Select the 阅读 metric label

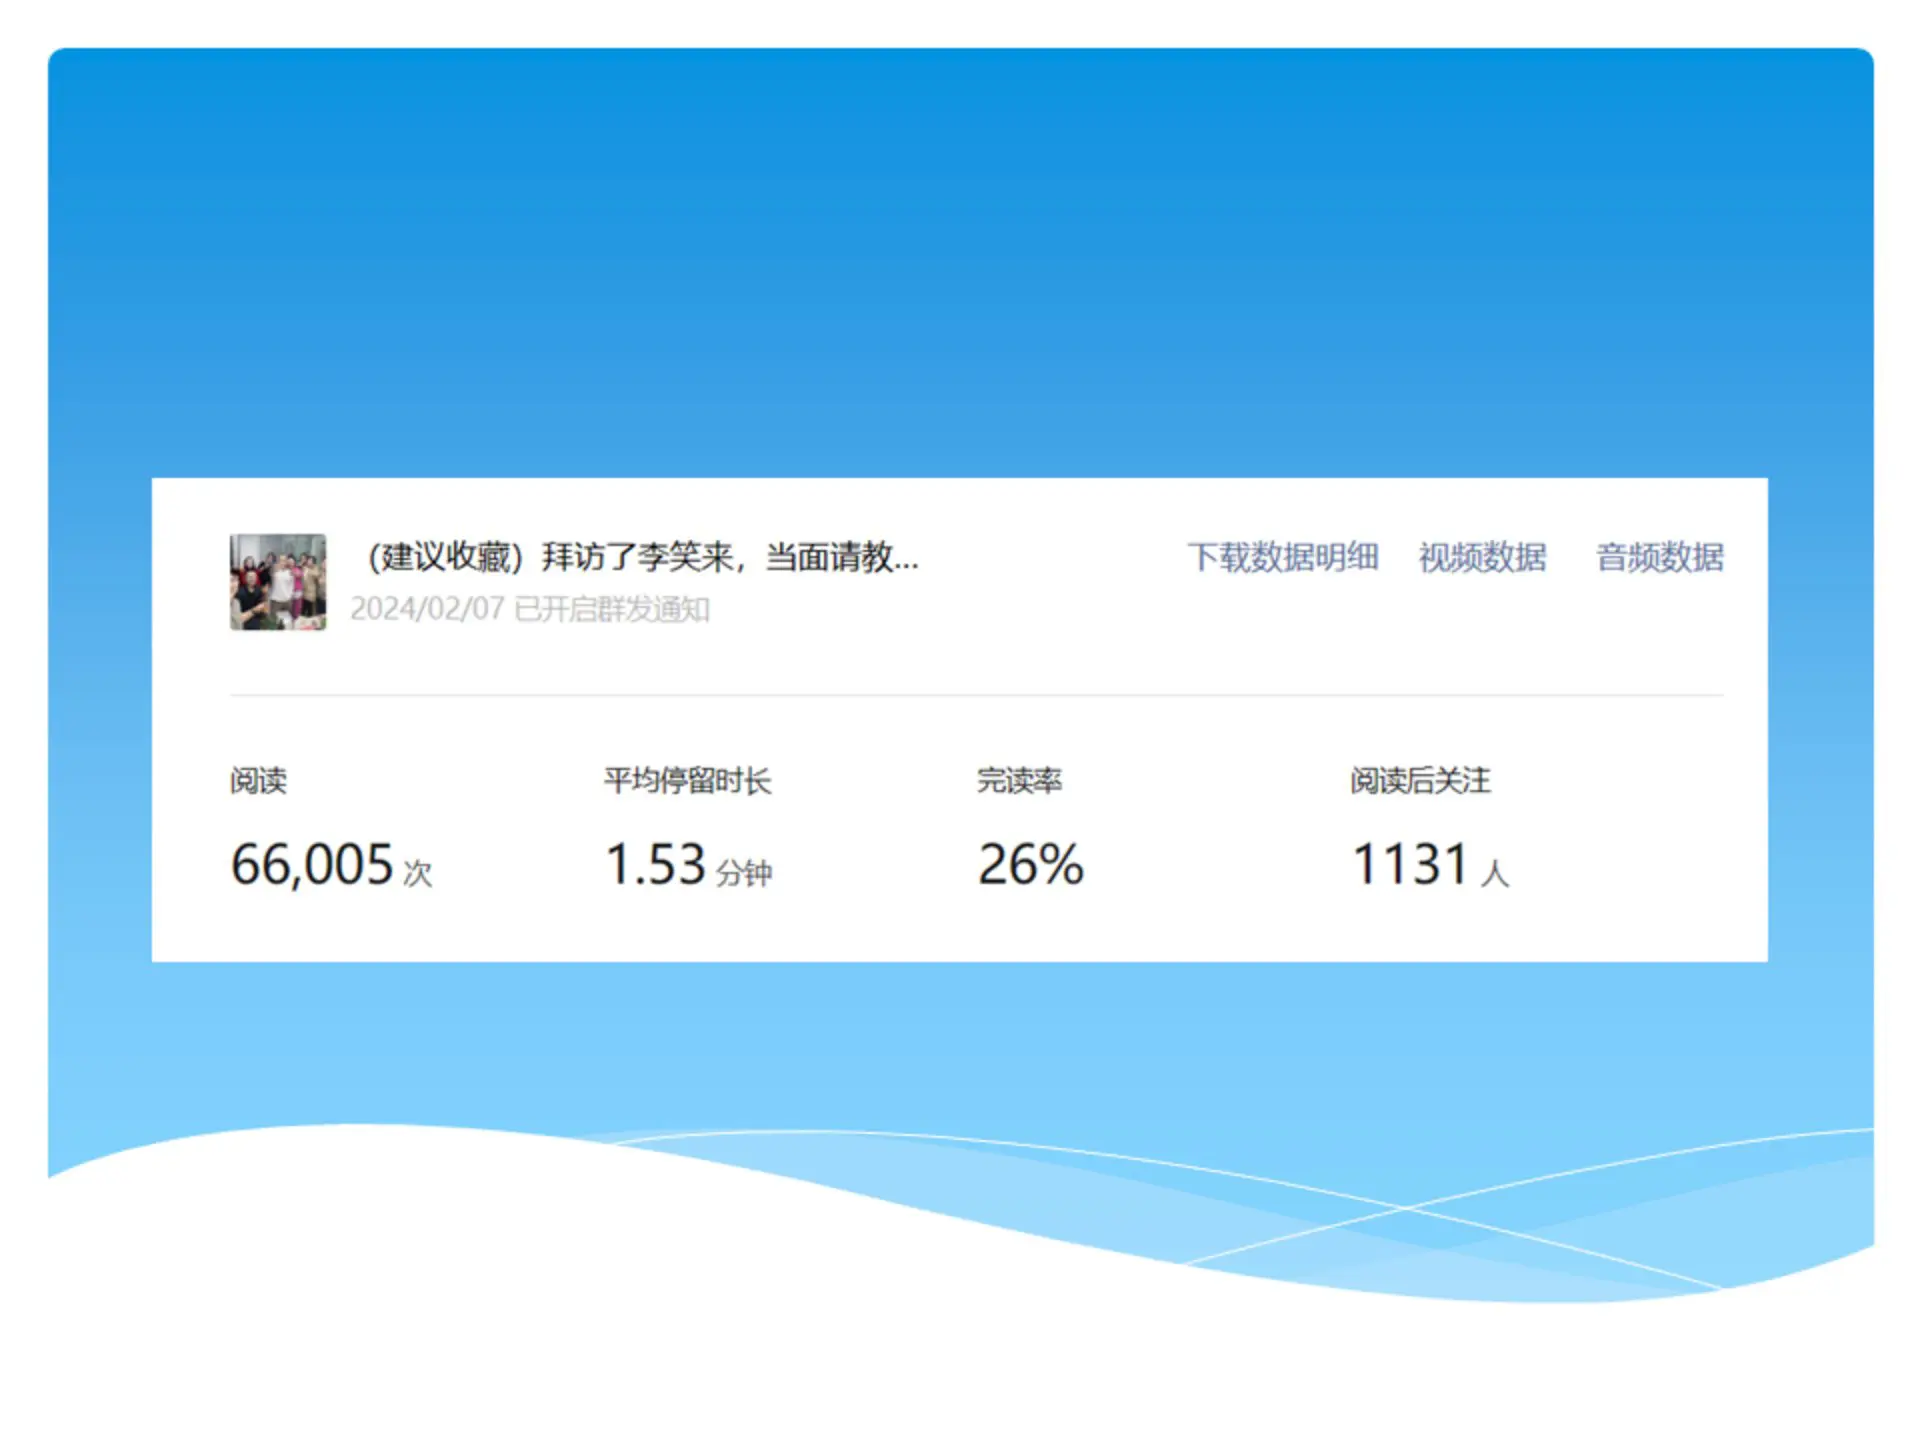point(258,780)
